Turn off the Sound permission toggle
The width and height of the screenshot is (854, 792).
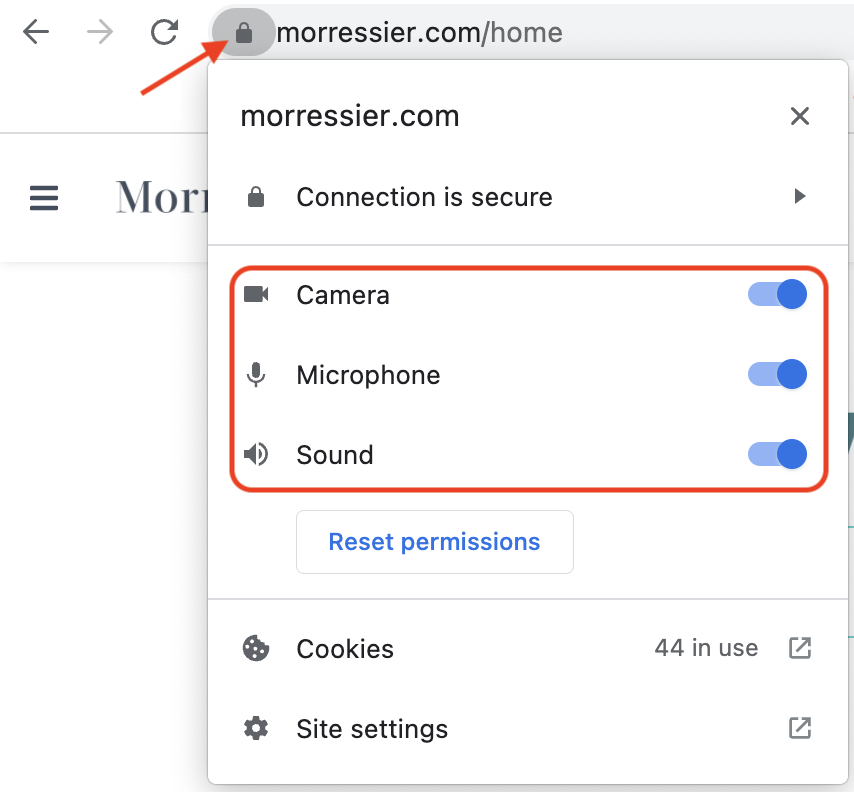point(777,454)
